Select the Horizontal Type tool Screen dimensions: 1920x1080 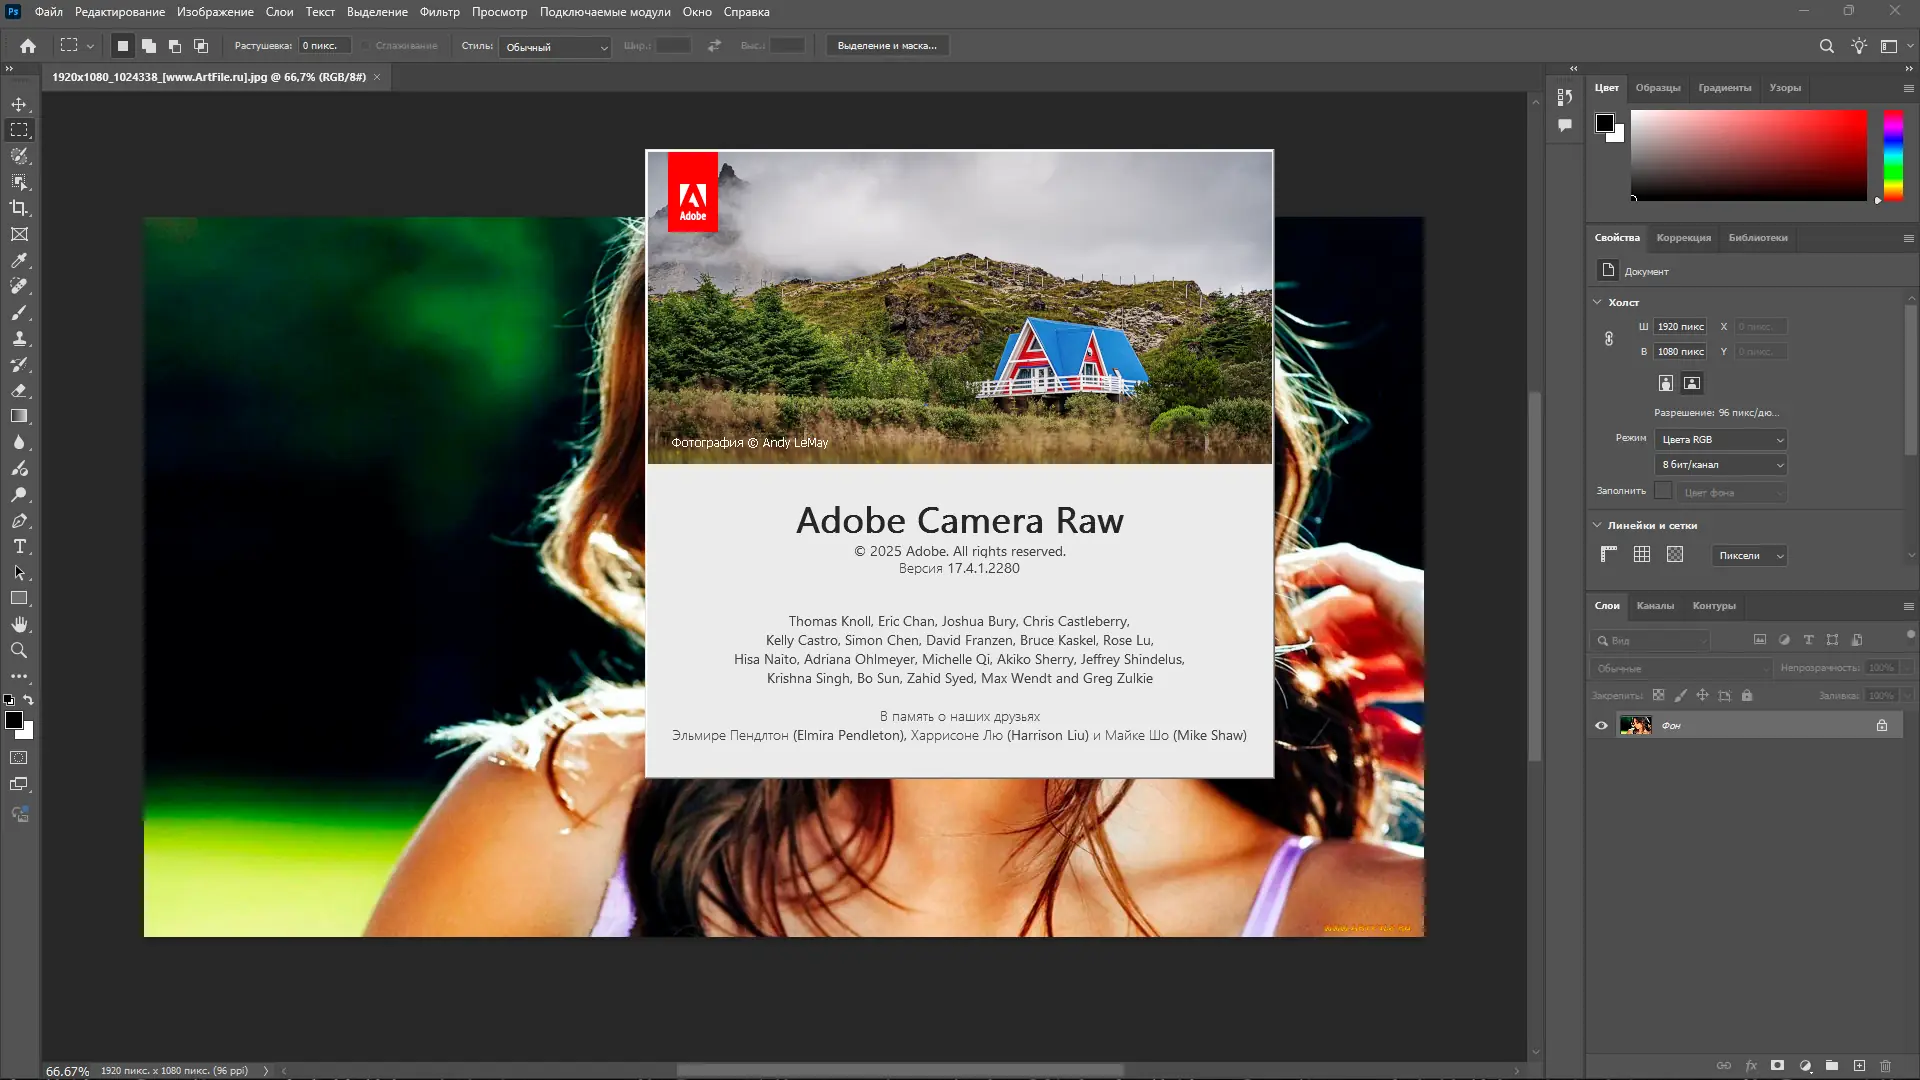pos(19,547)
